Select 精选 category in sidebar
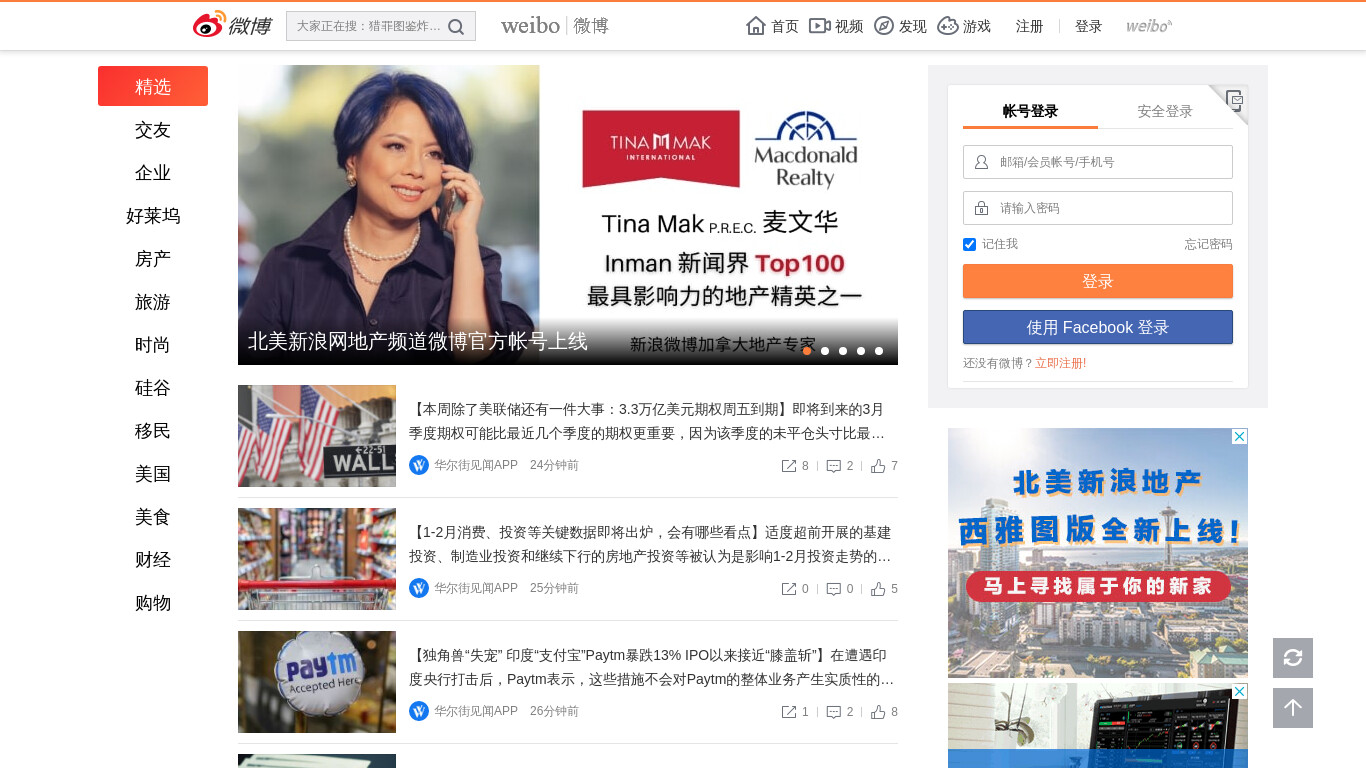This screenshot has width=1366, height=768. (153, 86)
